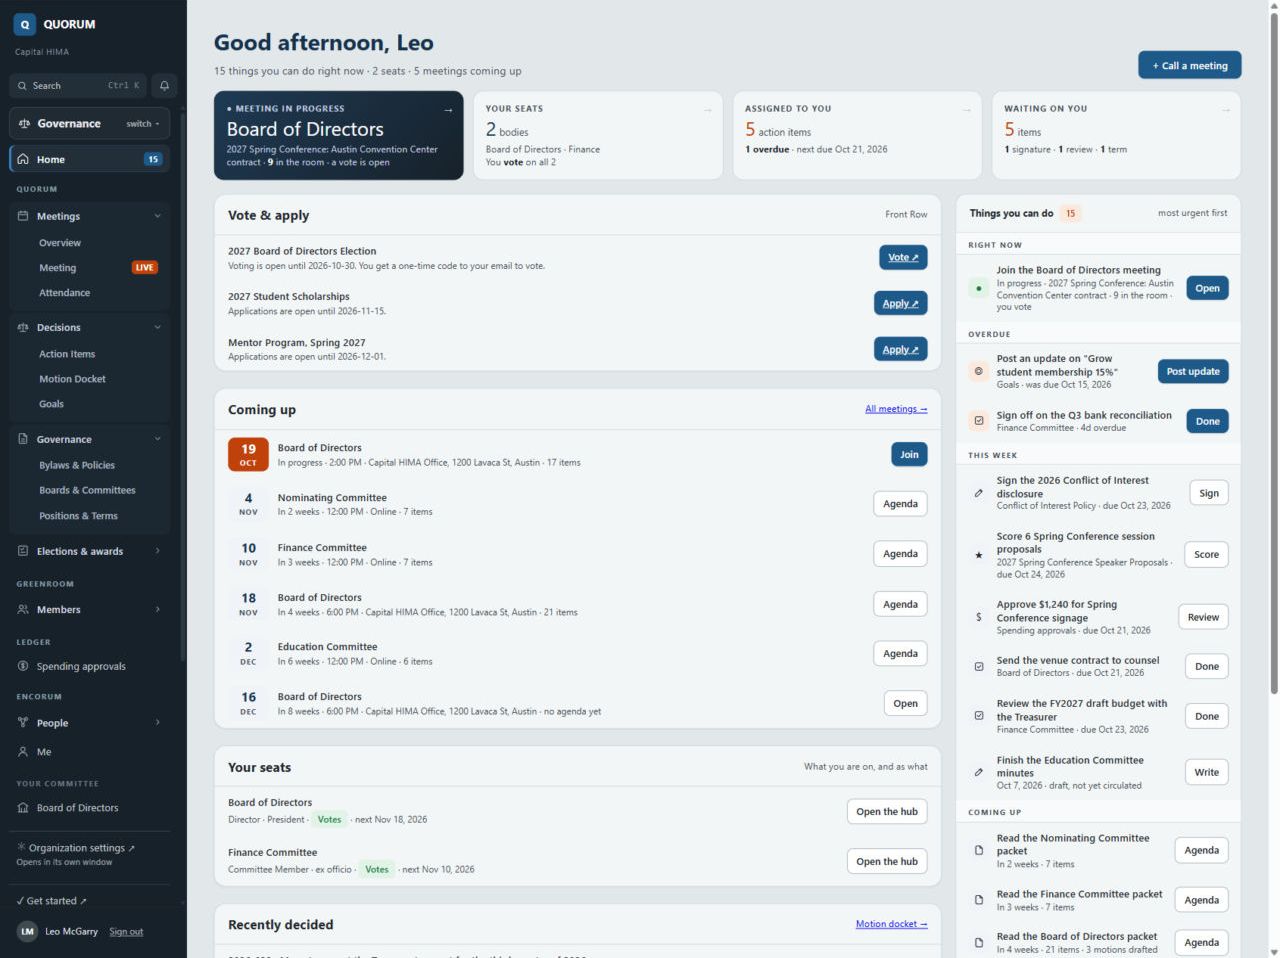Select Bylaws & Policies menu item
The width and height of the screenshot is (1280, 958).
pyautogui.click(x=77, y=465)
